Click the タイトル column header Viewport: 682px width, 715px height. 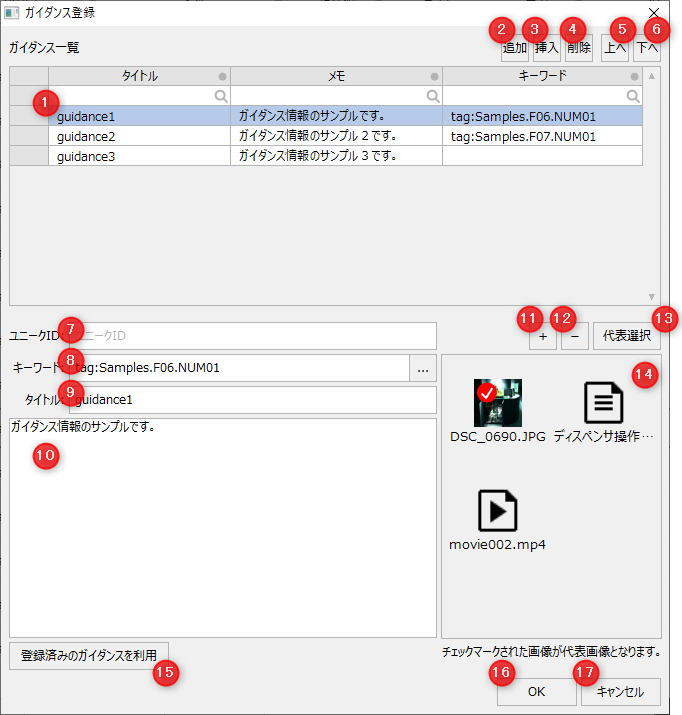click(139, 76)
